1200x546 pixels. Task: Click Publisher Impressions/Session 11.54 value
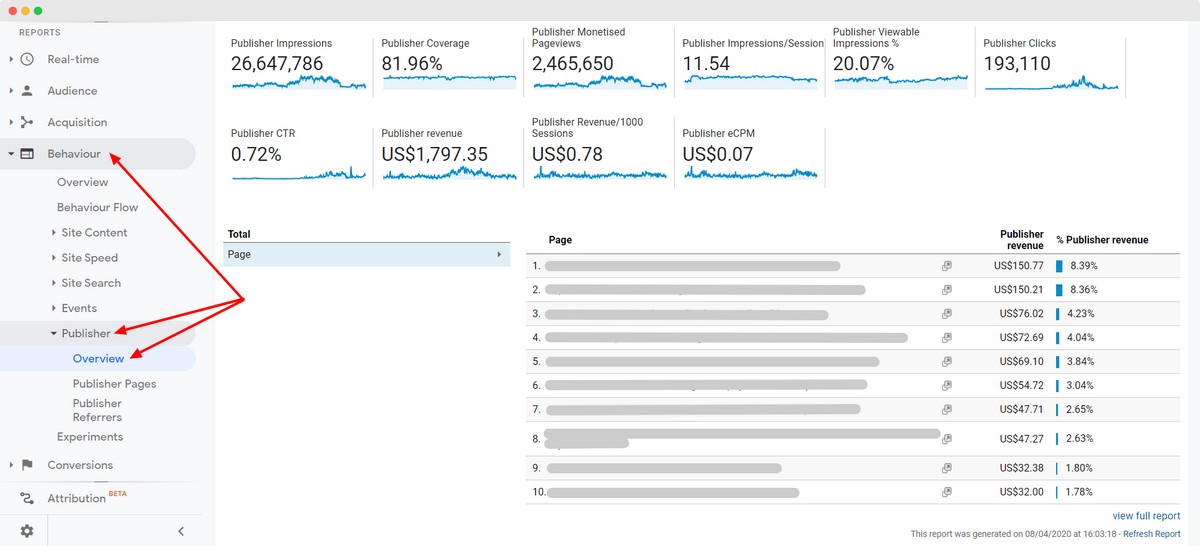(706, 64)
